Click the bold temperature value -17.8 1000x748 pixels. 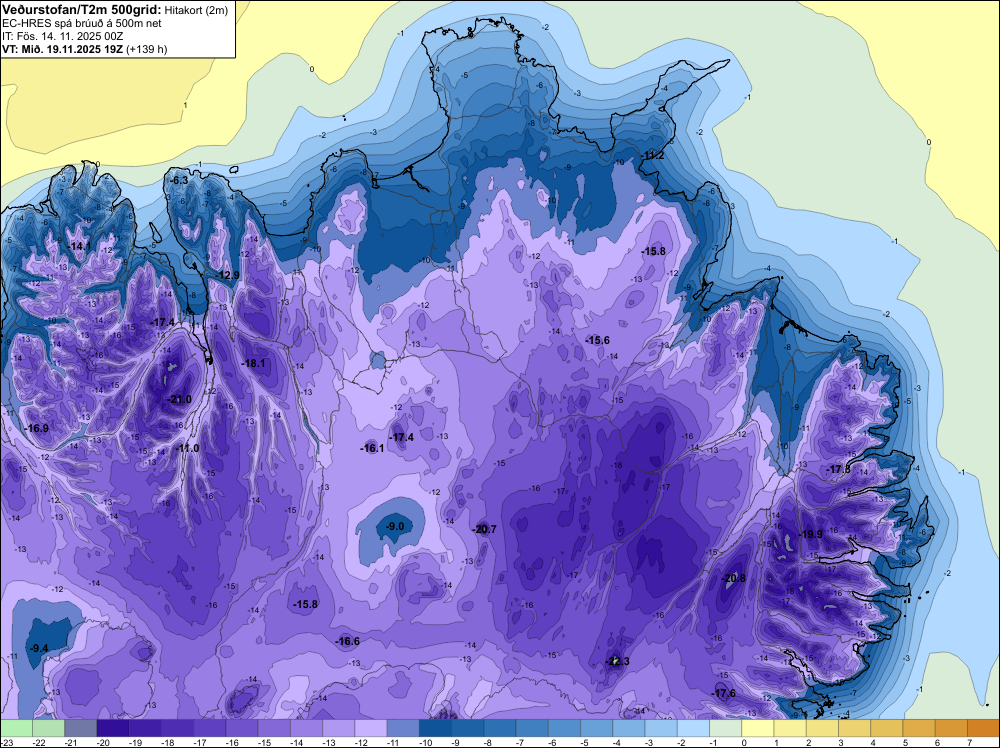[839, 469]
